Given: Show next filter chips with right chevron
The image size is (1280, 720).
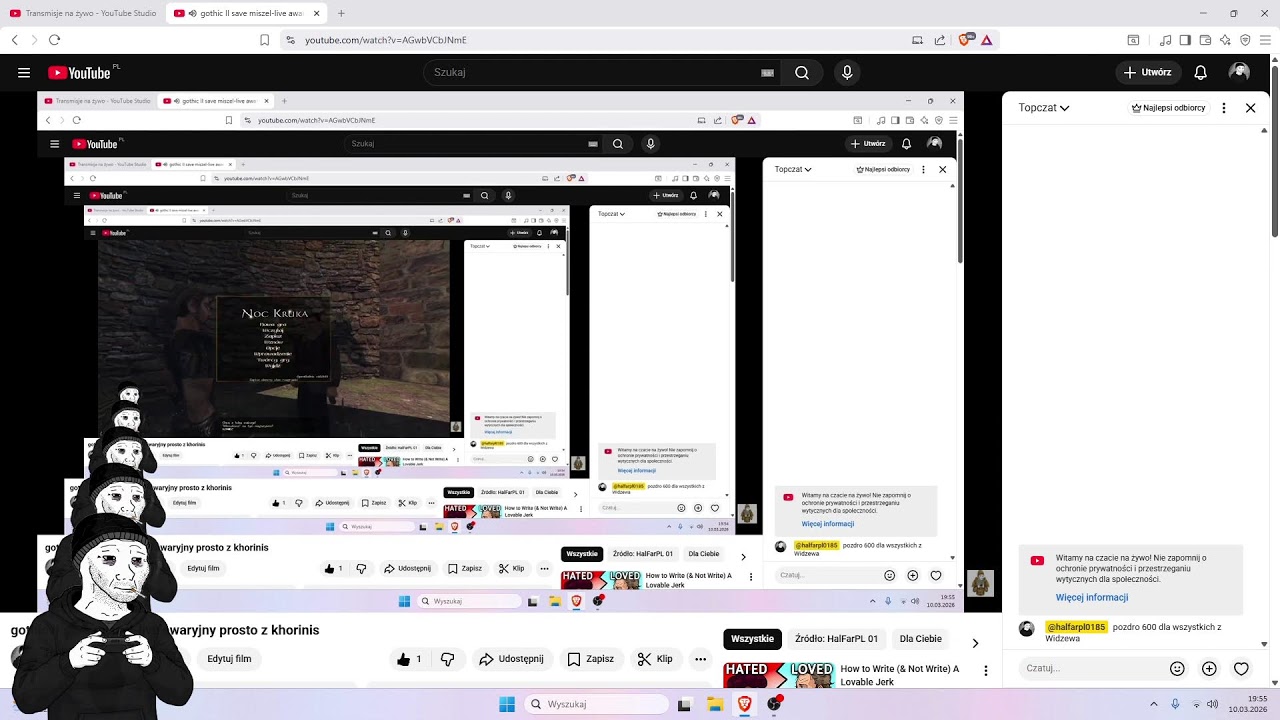Looking at the screenshot, I should point(975,643).
